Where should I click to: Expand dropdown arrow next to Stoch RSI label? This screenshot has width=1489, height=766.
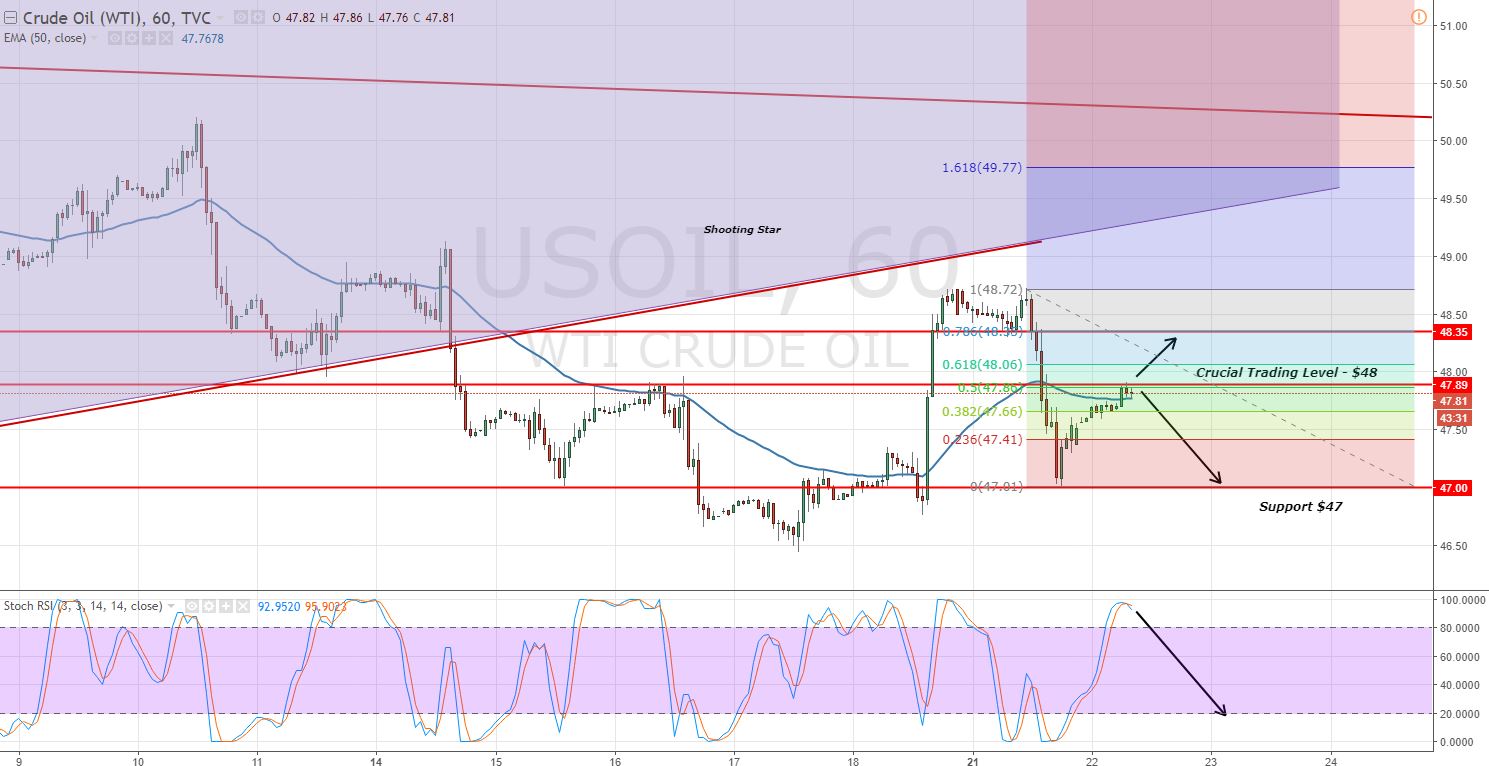point(170,606)
